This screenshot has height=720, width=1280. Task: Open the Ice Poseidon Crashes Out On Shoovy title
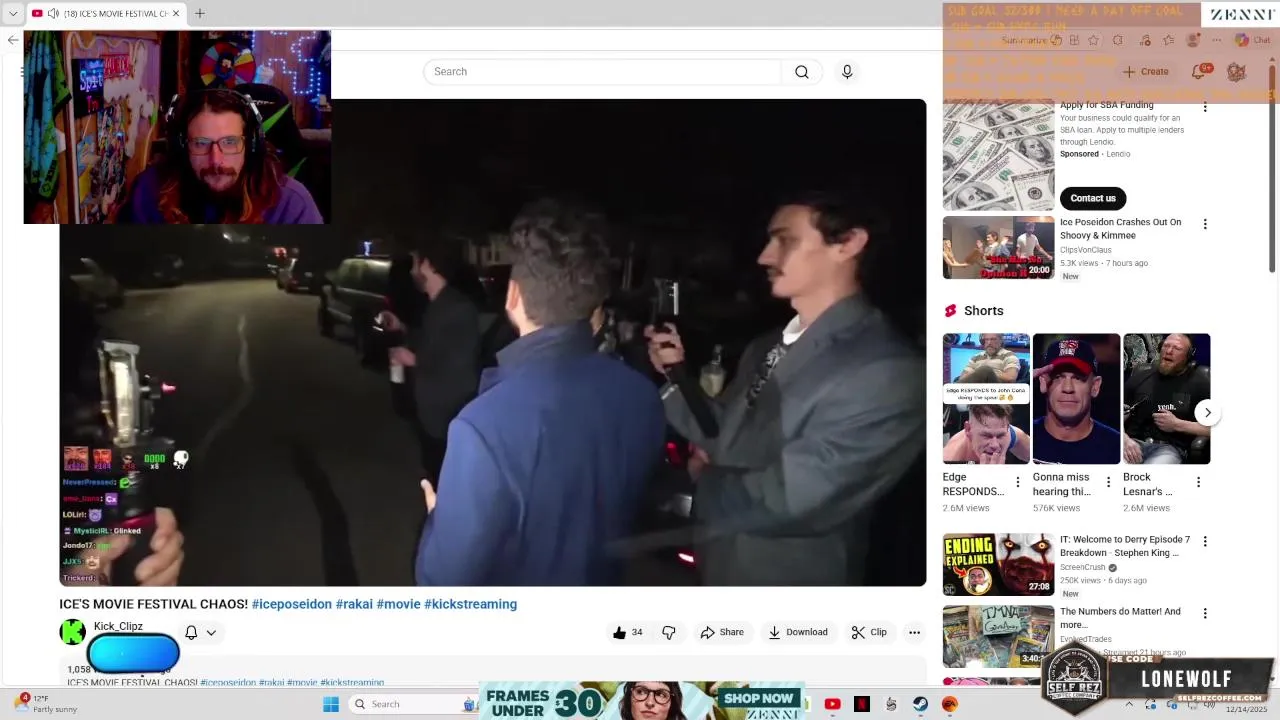pos(1120,229)
